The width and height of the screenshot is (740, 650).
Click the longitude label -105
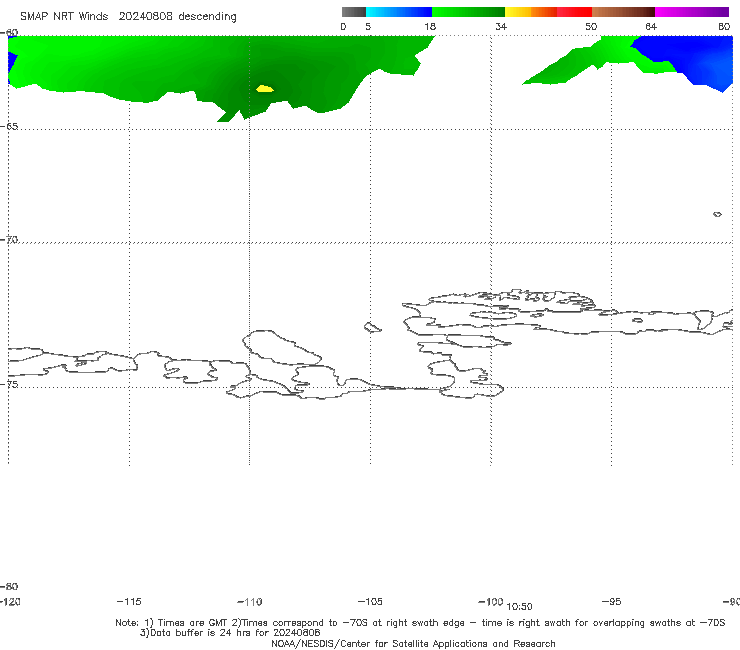[x=370, y=602]
